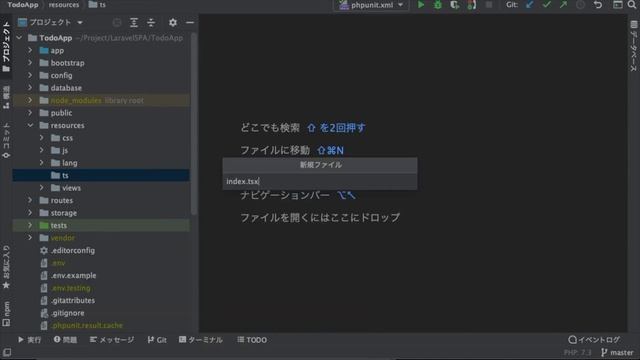Open the Favorites side panel

click(6, 267)
